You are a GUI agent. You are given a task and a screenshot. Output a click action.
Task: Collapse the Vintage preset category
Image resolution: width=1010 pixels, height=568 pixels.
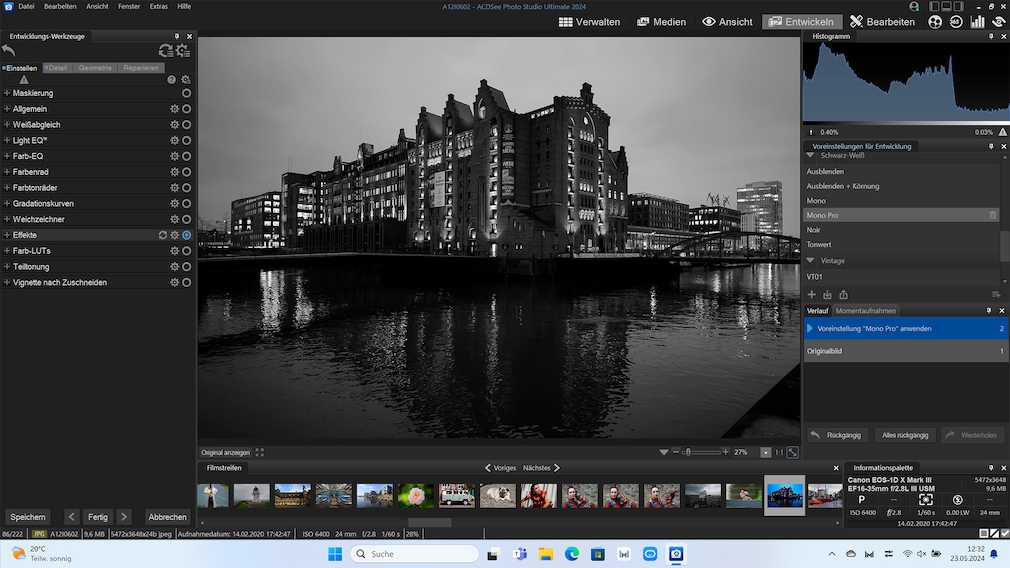(x=811, y=261)
